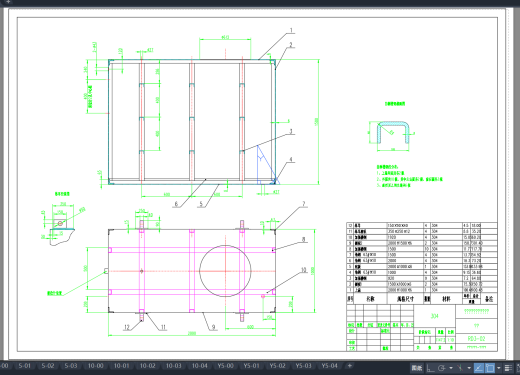Image resolution: width=520 pixels, height=375 pixels.
Task: Open Object Snap settings dropdown arrow
Action: (x=499, y=368)
